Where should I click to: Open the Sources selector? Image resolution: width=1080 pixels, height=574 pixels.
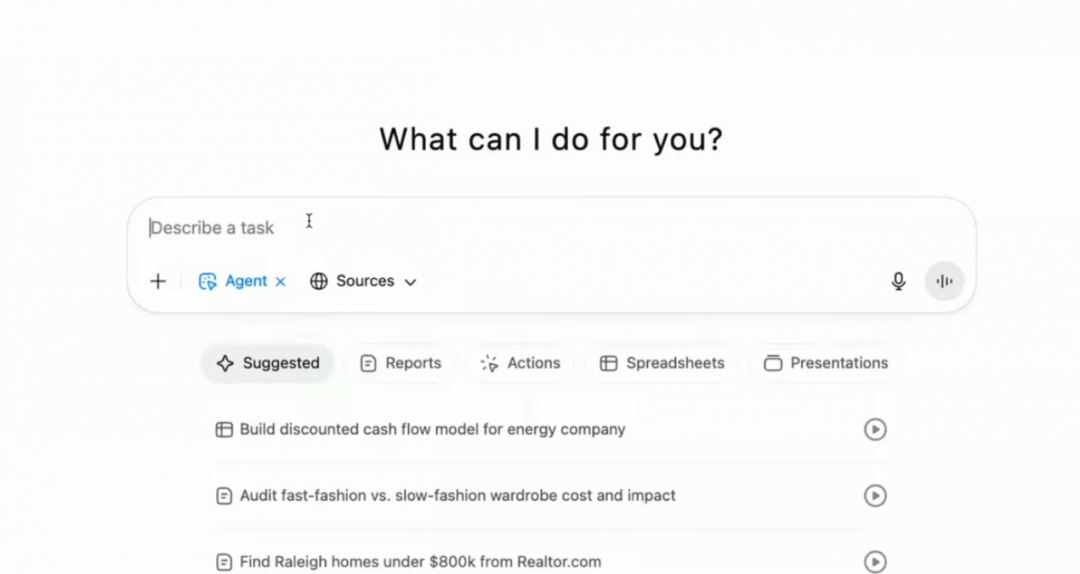[363, 281]
